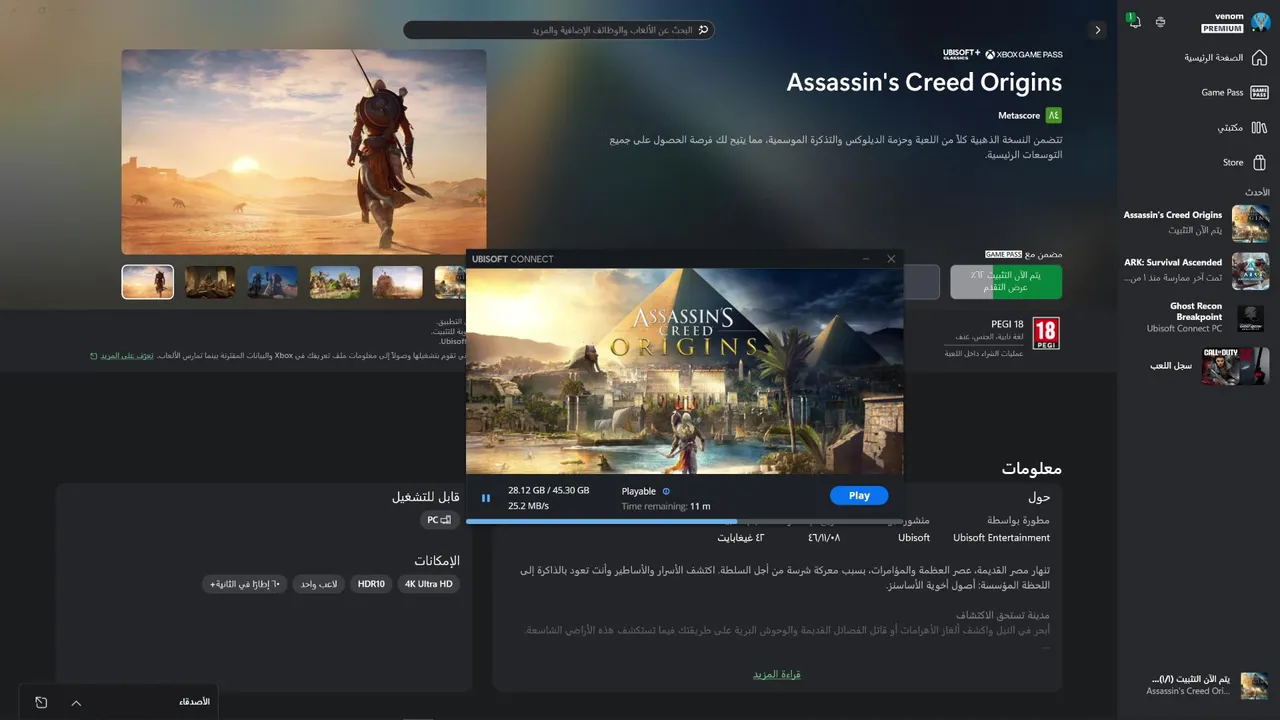Pop out the friends panel icon
Screen dimensions: 1280x720
click(x=41, y=702)
